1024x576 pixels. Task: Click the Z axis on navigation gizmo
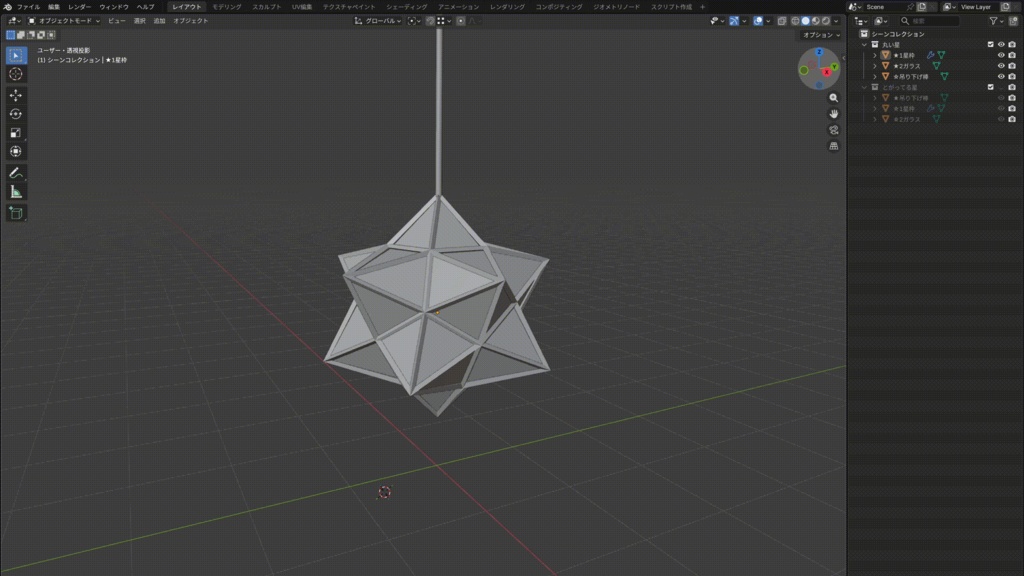tap(819, 52)
